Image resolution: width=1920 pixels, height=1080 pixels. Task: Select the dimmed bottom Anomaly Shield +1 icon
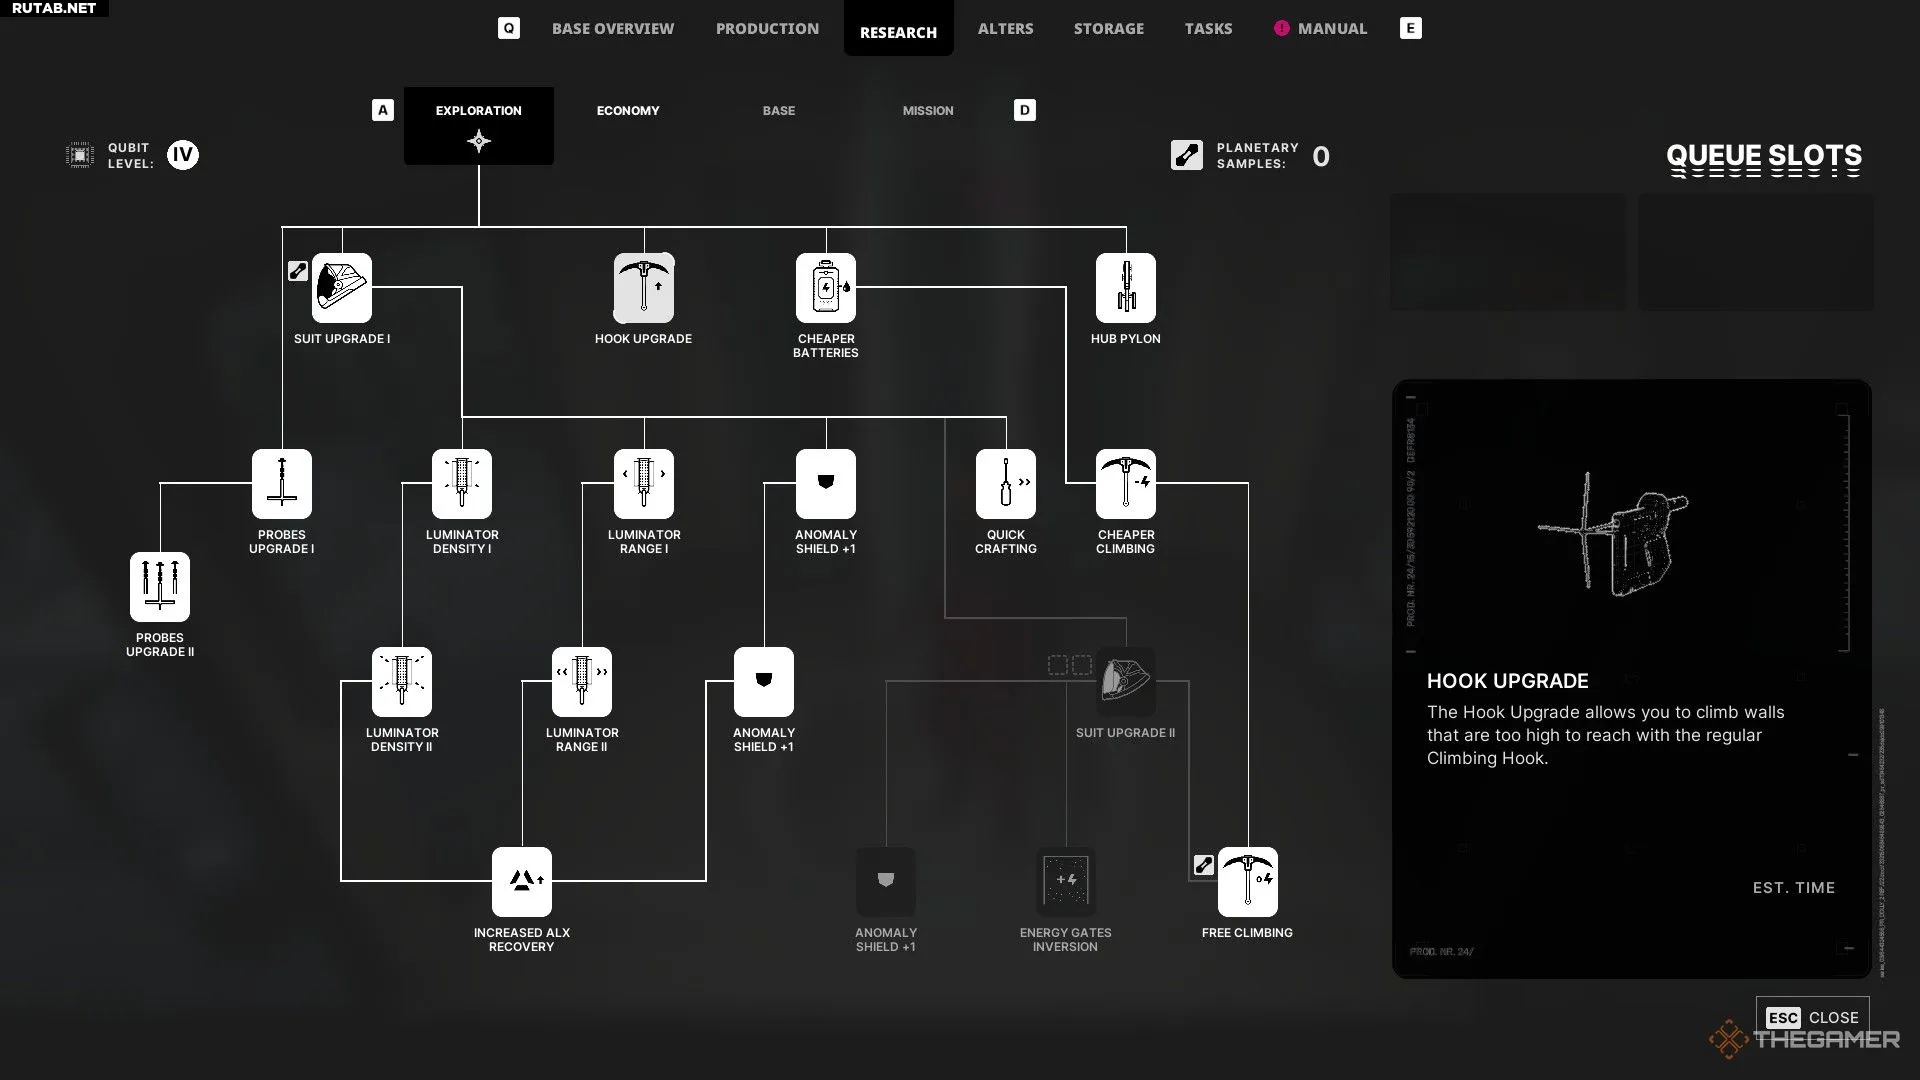886,882
